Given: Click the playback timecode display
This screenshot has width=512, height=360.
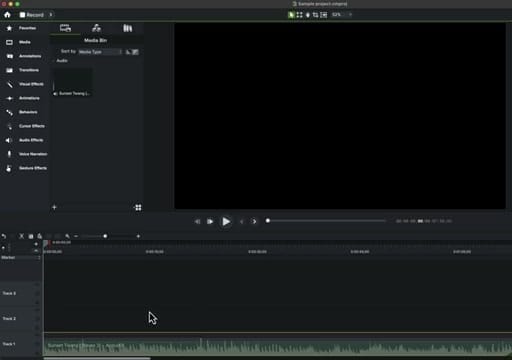Looking at the screenshot, I should pos(423,221).
